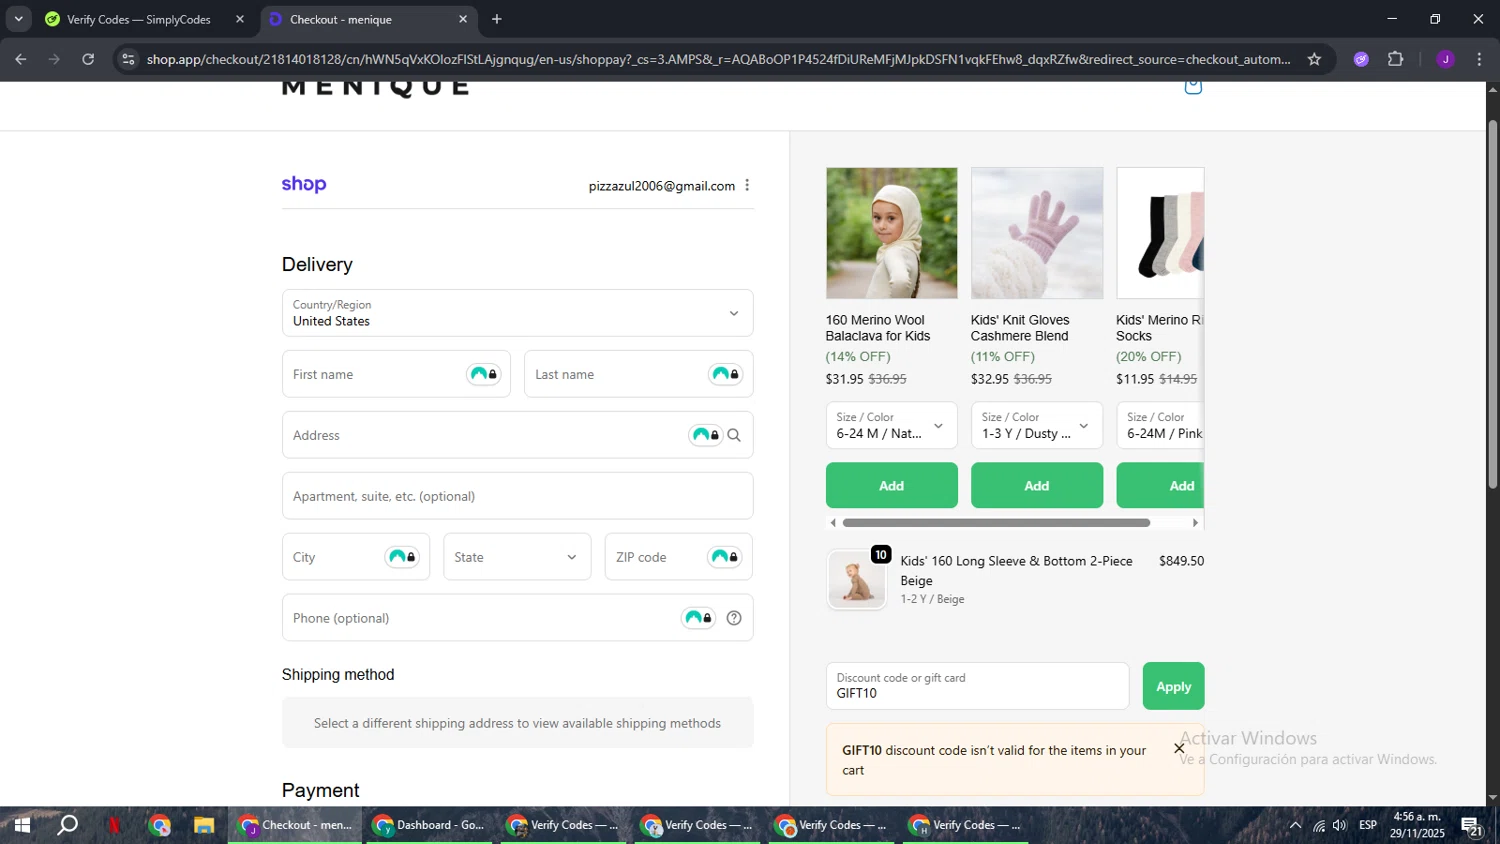Focus the Address input field

click(x=517, y=435)
